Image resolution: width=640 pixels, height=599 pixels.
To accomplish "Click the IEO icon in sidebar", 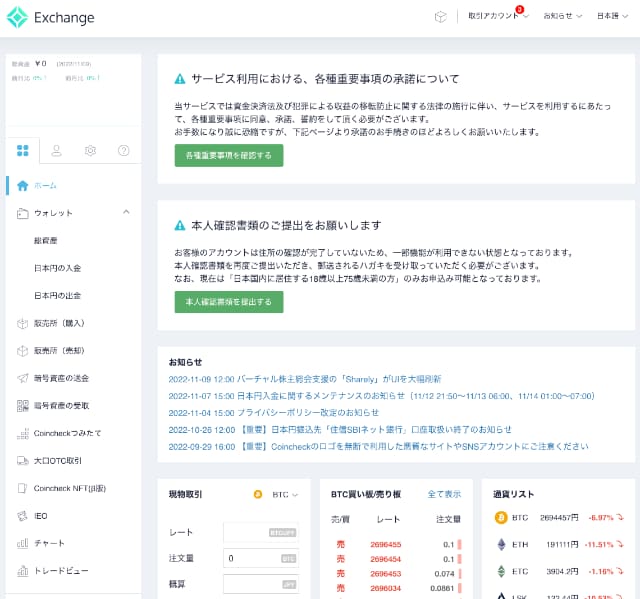I will [22, 516].
